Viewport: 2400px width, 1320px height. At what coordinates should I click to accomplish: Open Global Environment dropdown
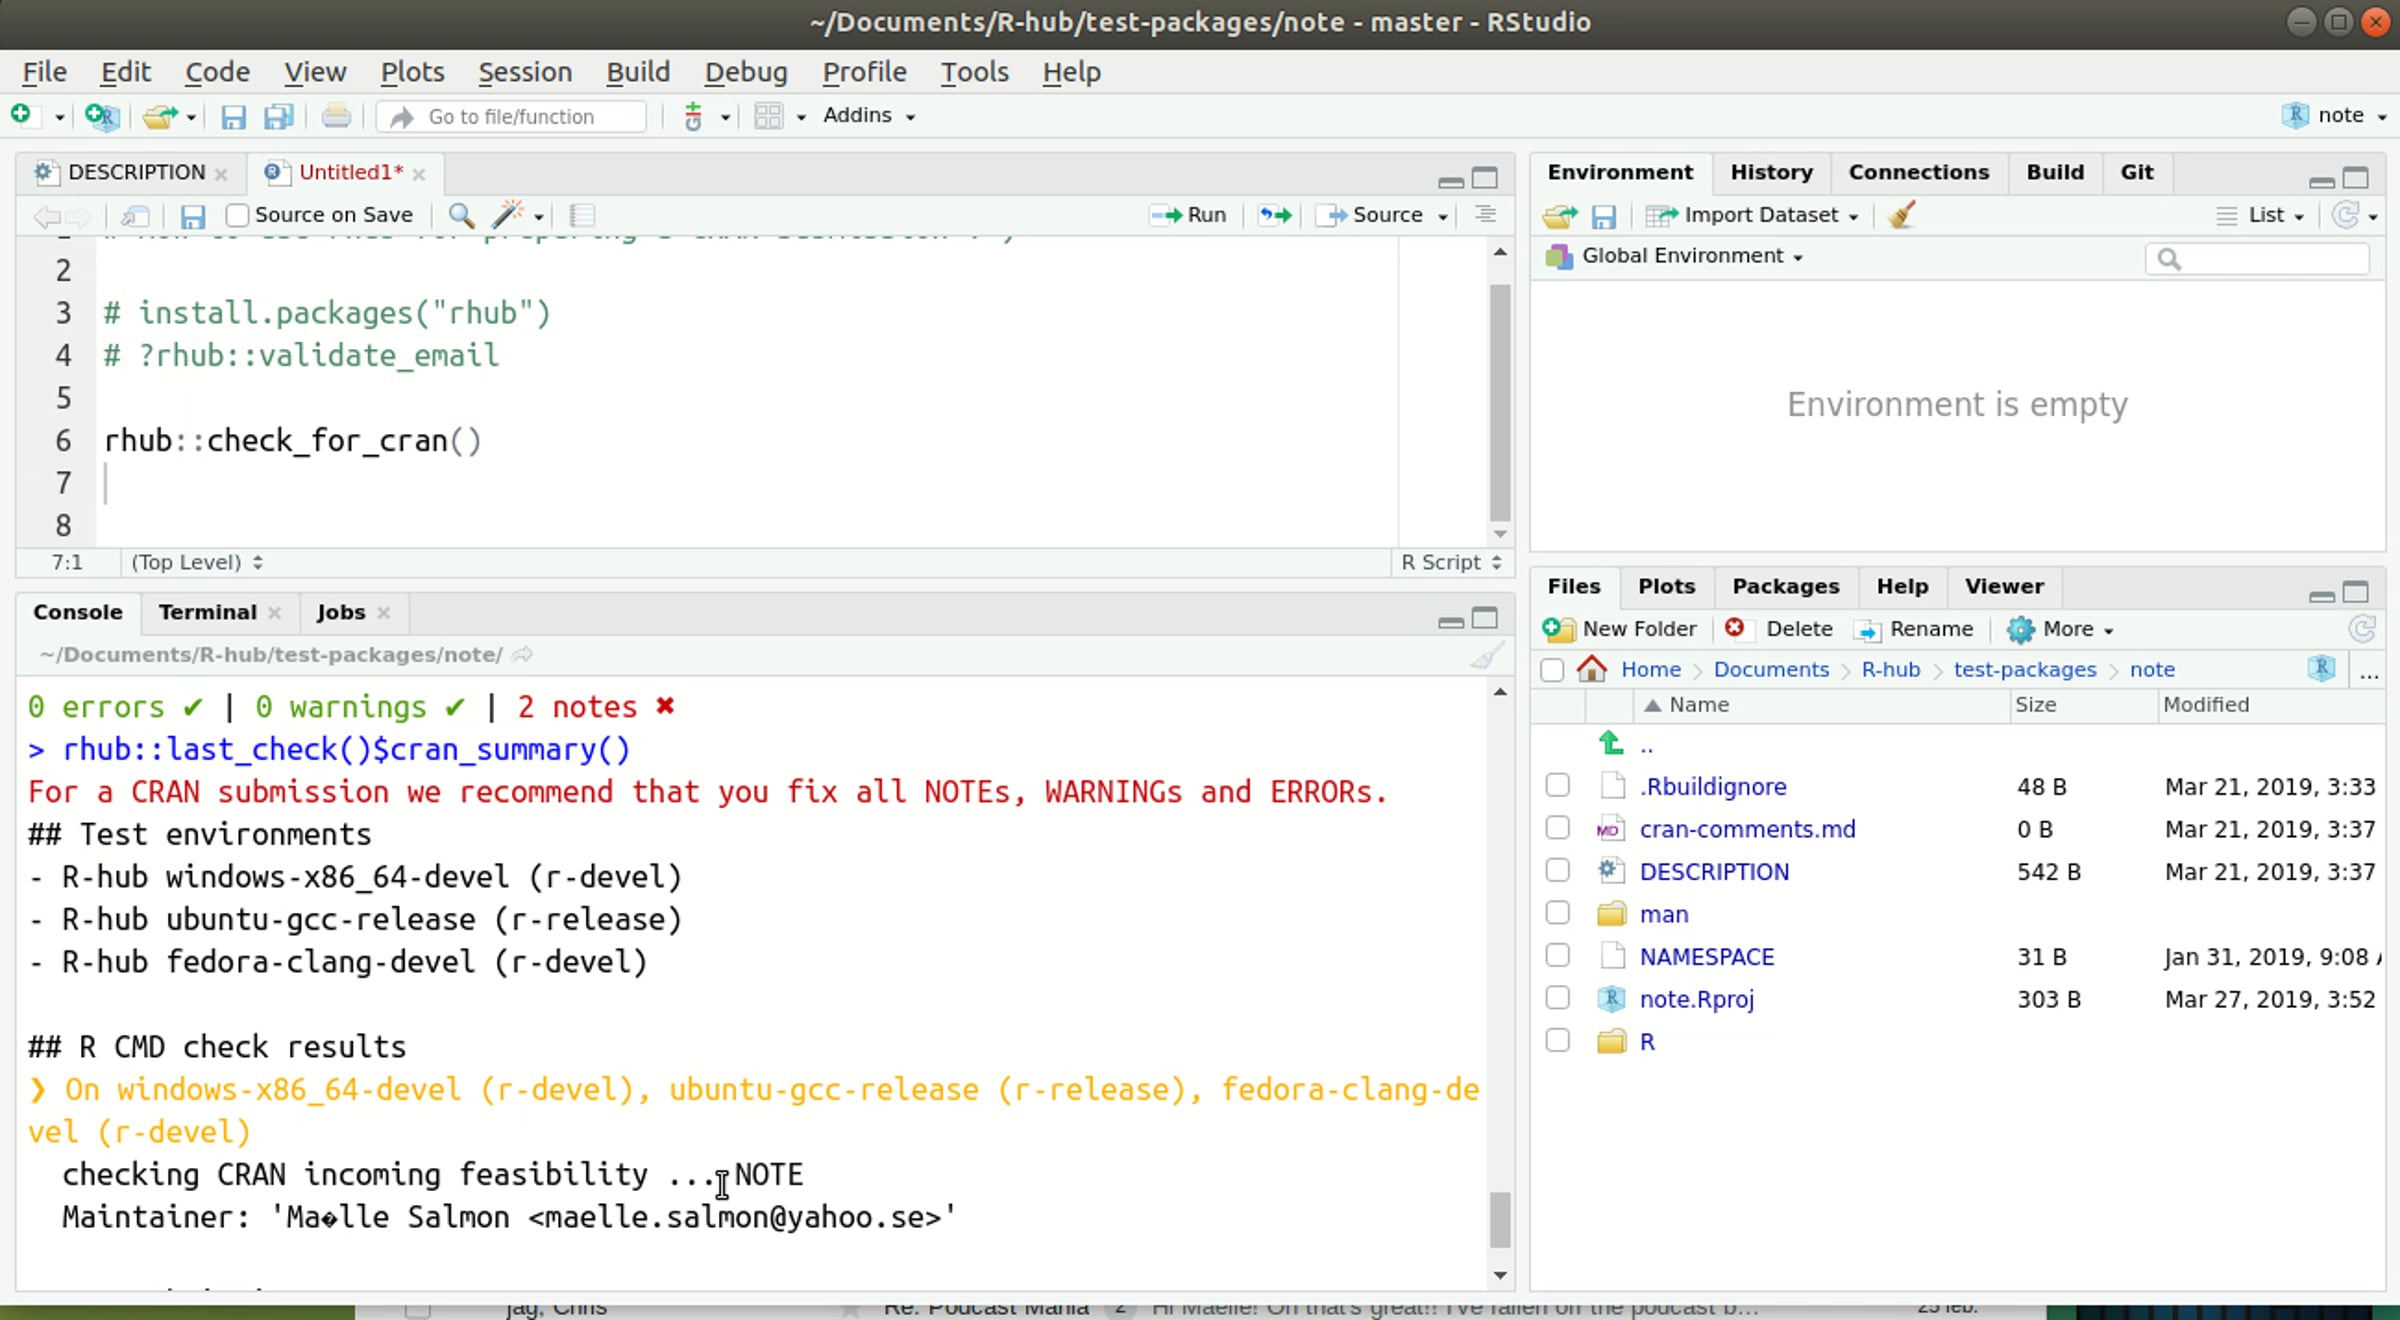[1675, 256]
